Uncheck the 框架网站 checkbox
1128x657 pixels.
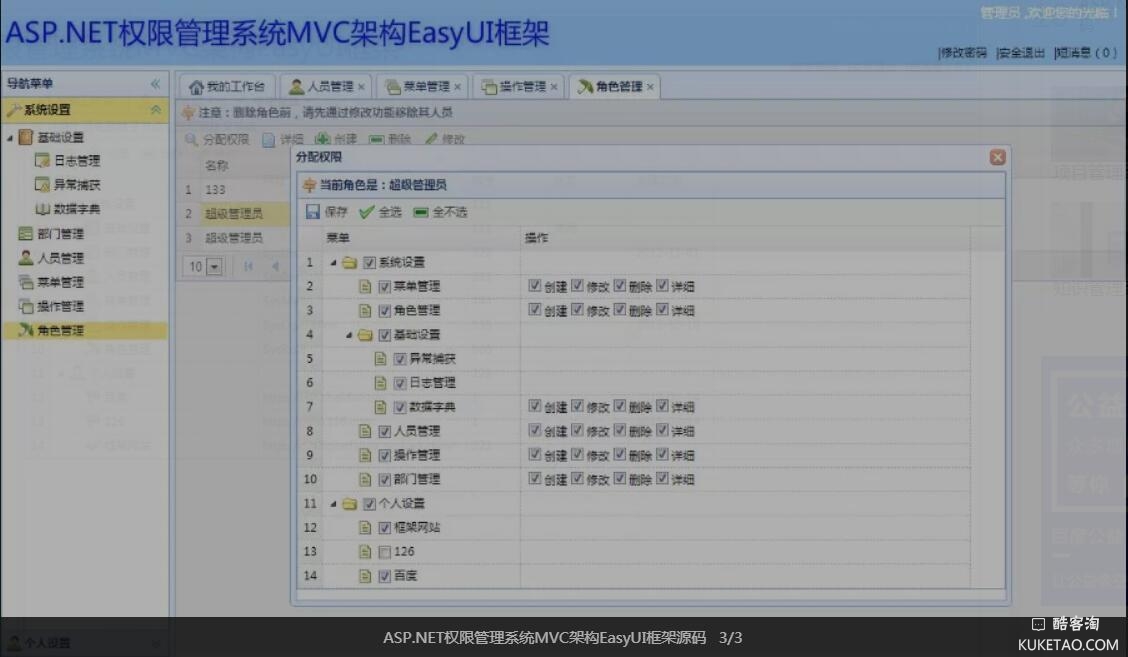(384, 528)
